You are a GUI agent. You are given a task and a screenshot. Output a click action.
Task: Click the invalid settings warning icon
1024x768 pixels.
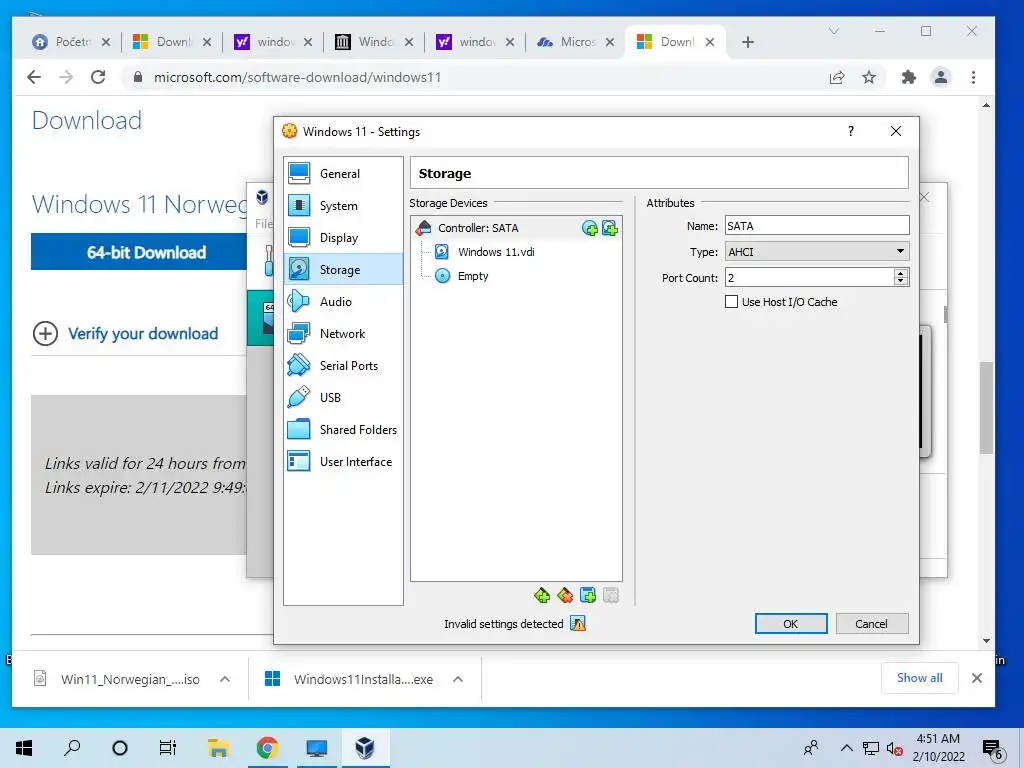[578, 624]
